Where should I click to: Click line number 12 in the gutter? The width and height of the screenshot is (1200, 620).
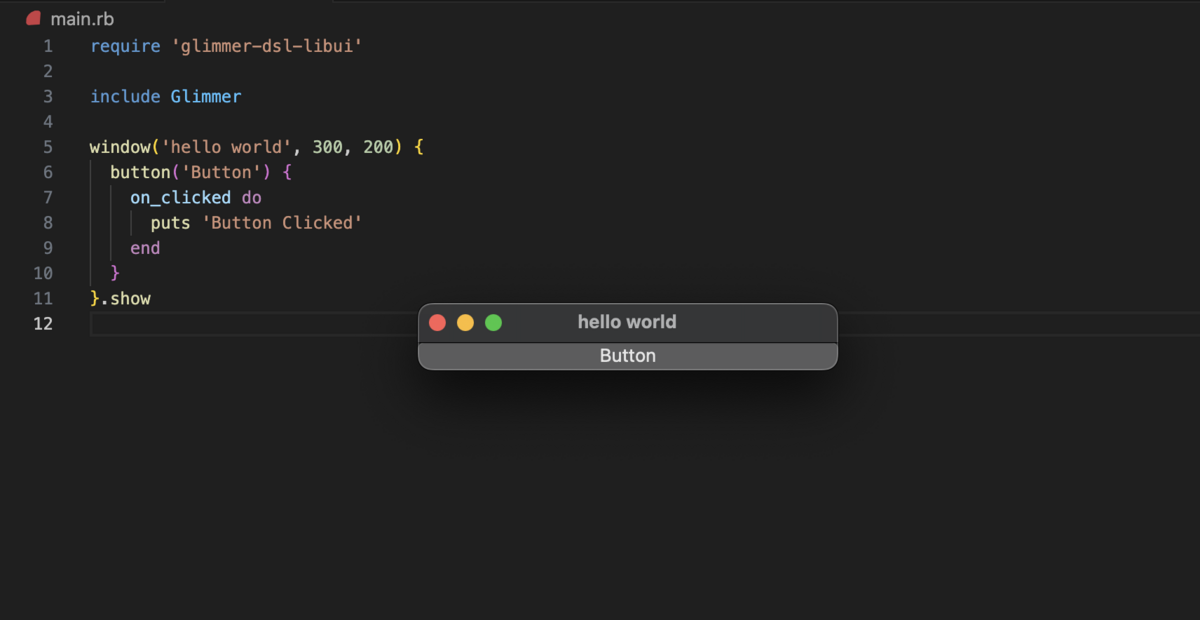(43, 323)
